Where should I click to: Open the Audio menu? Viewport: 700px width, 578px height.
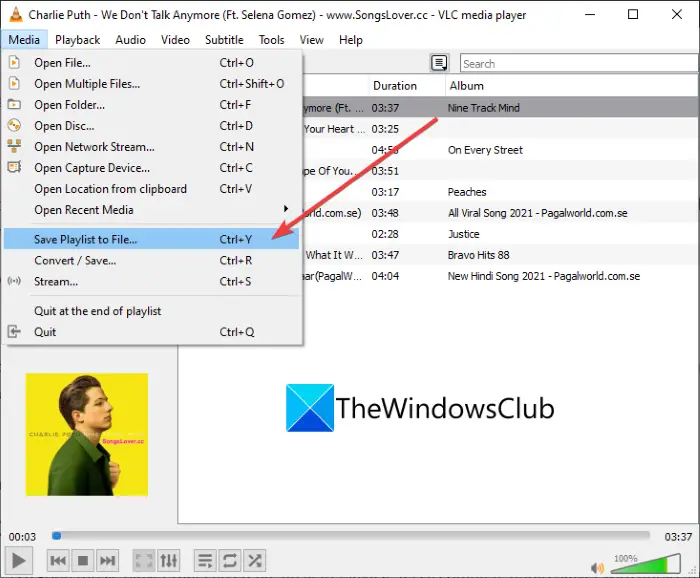(130, 40)
